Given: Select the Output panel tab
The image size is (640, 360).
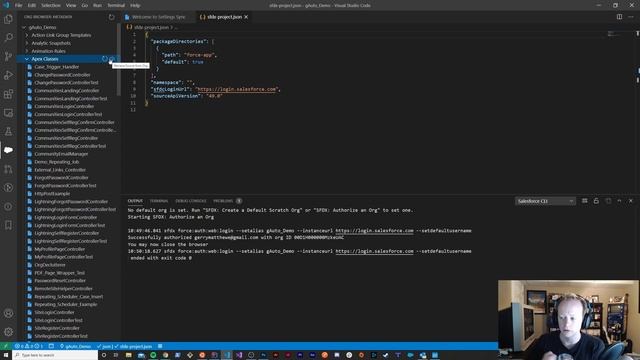Looking at the screenshot, I should click(x=135, y=201).
